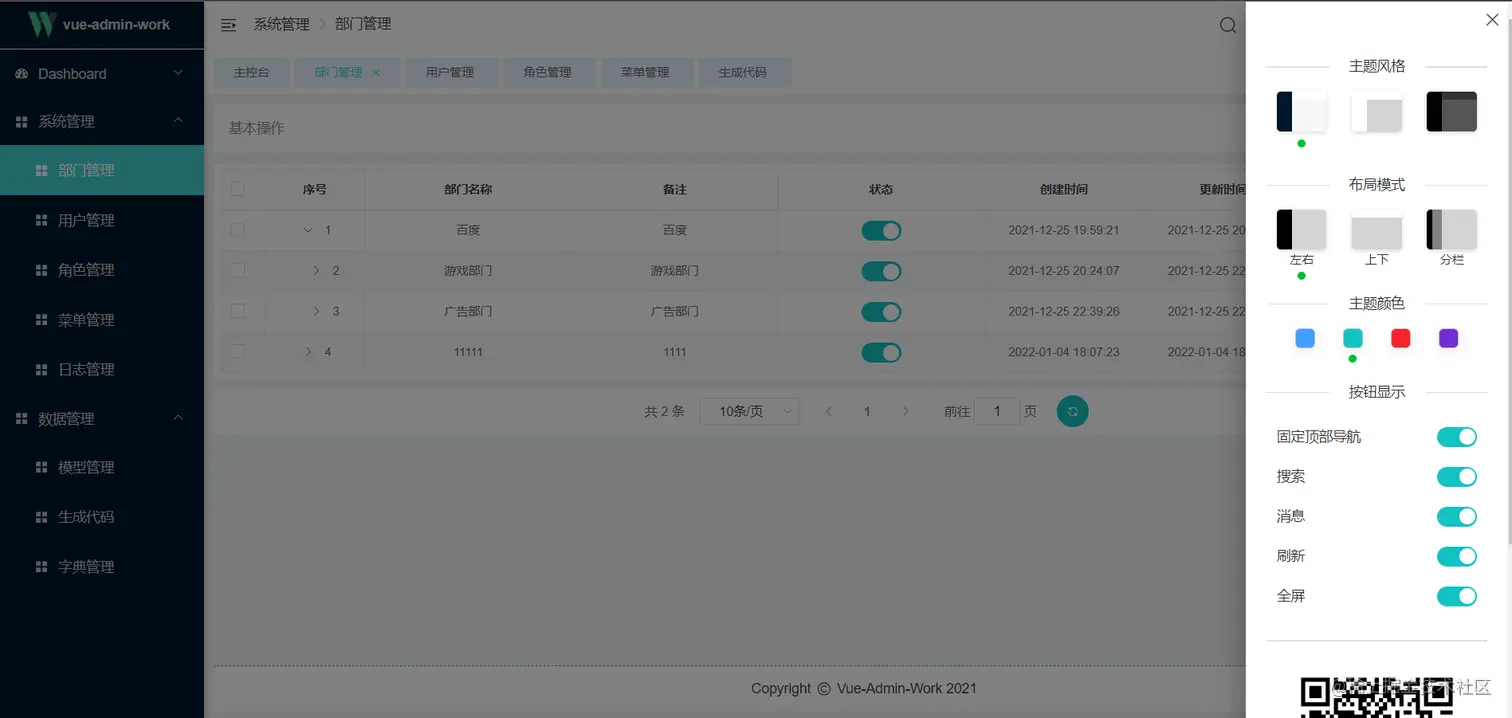Pick the red theme color swatch

pyautogui.click(x=1401, y=338)
